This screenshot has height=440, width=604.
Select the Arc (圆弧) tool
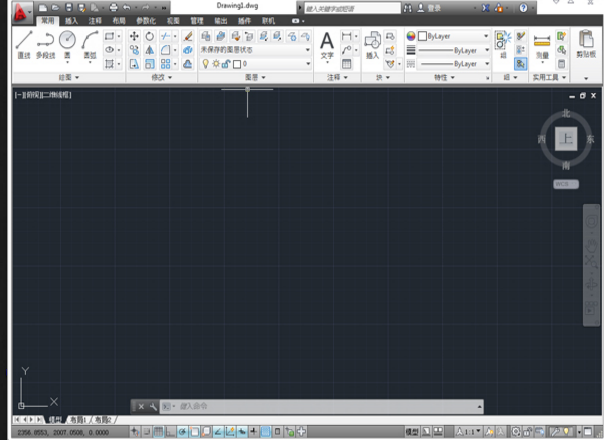point(90,44)
